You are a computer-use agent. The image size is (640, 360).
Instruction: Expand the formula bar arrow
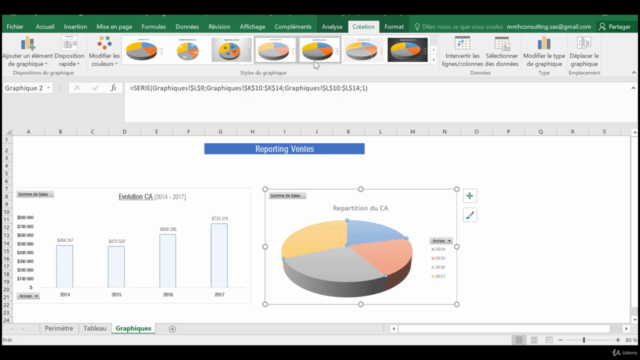point(633,88)
